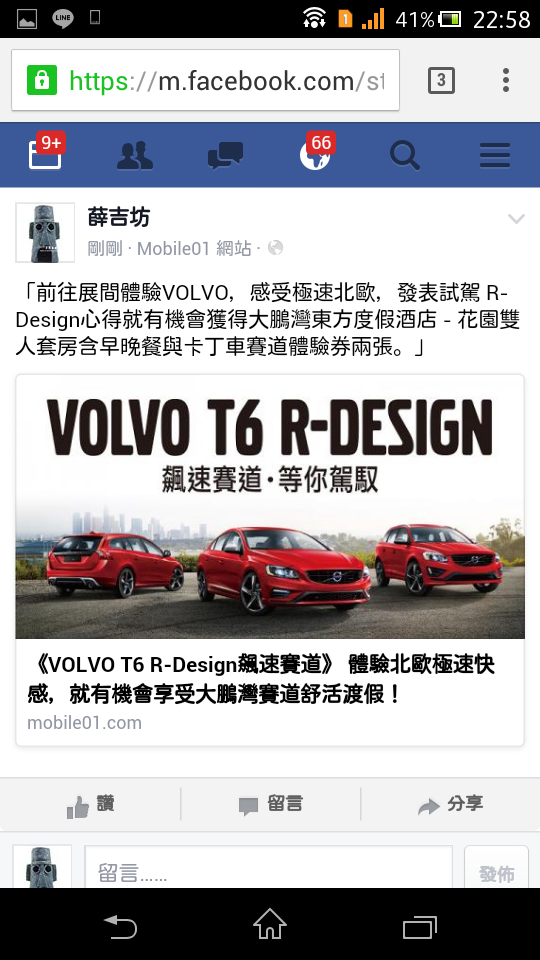Open the friend requests icon
Image resolution: width=540 pixels, height=960 pixels.
point(135,156)
